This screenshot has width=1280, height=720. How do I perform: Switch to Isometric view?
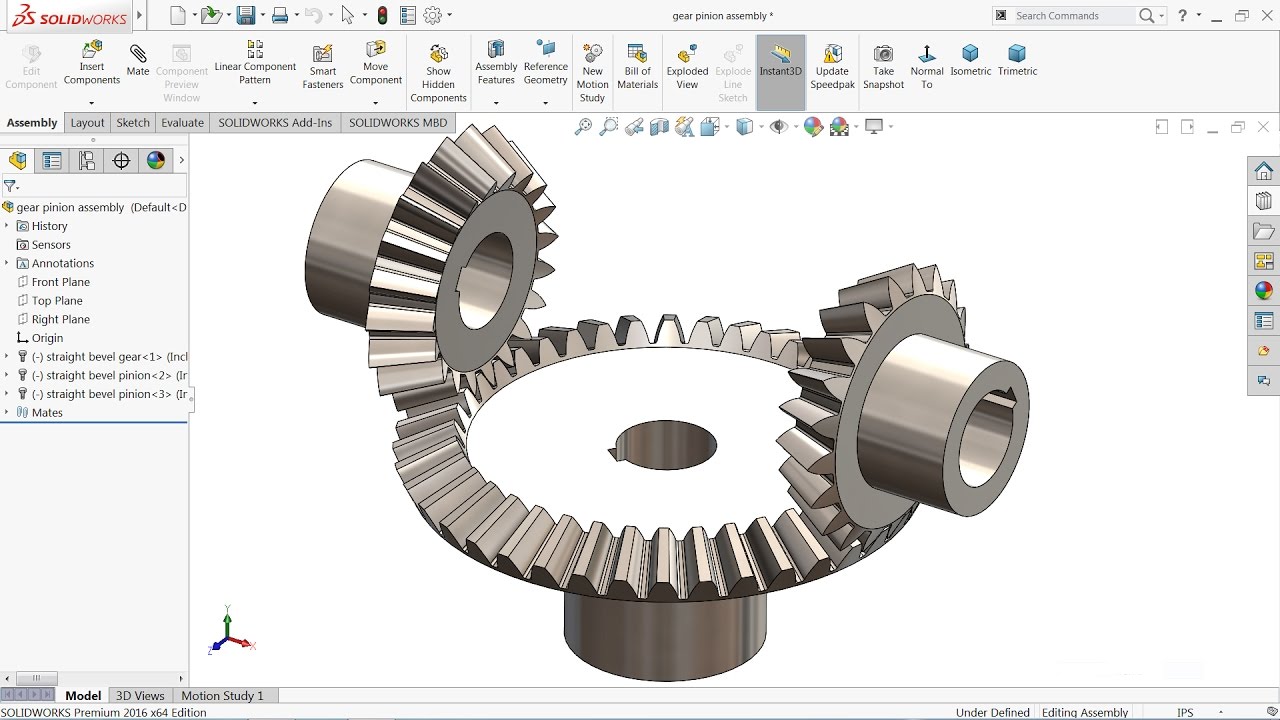pyautogui.click(x=970, y=60)
